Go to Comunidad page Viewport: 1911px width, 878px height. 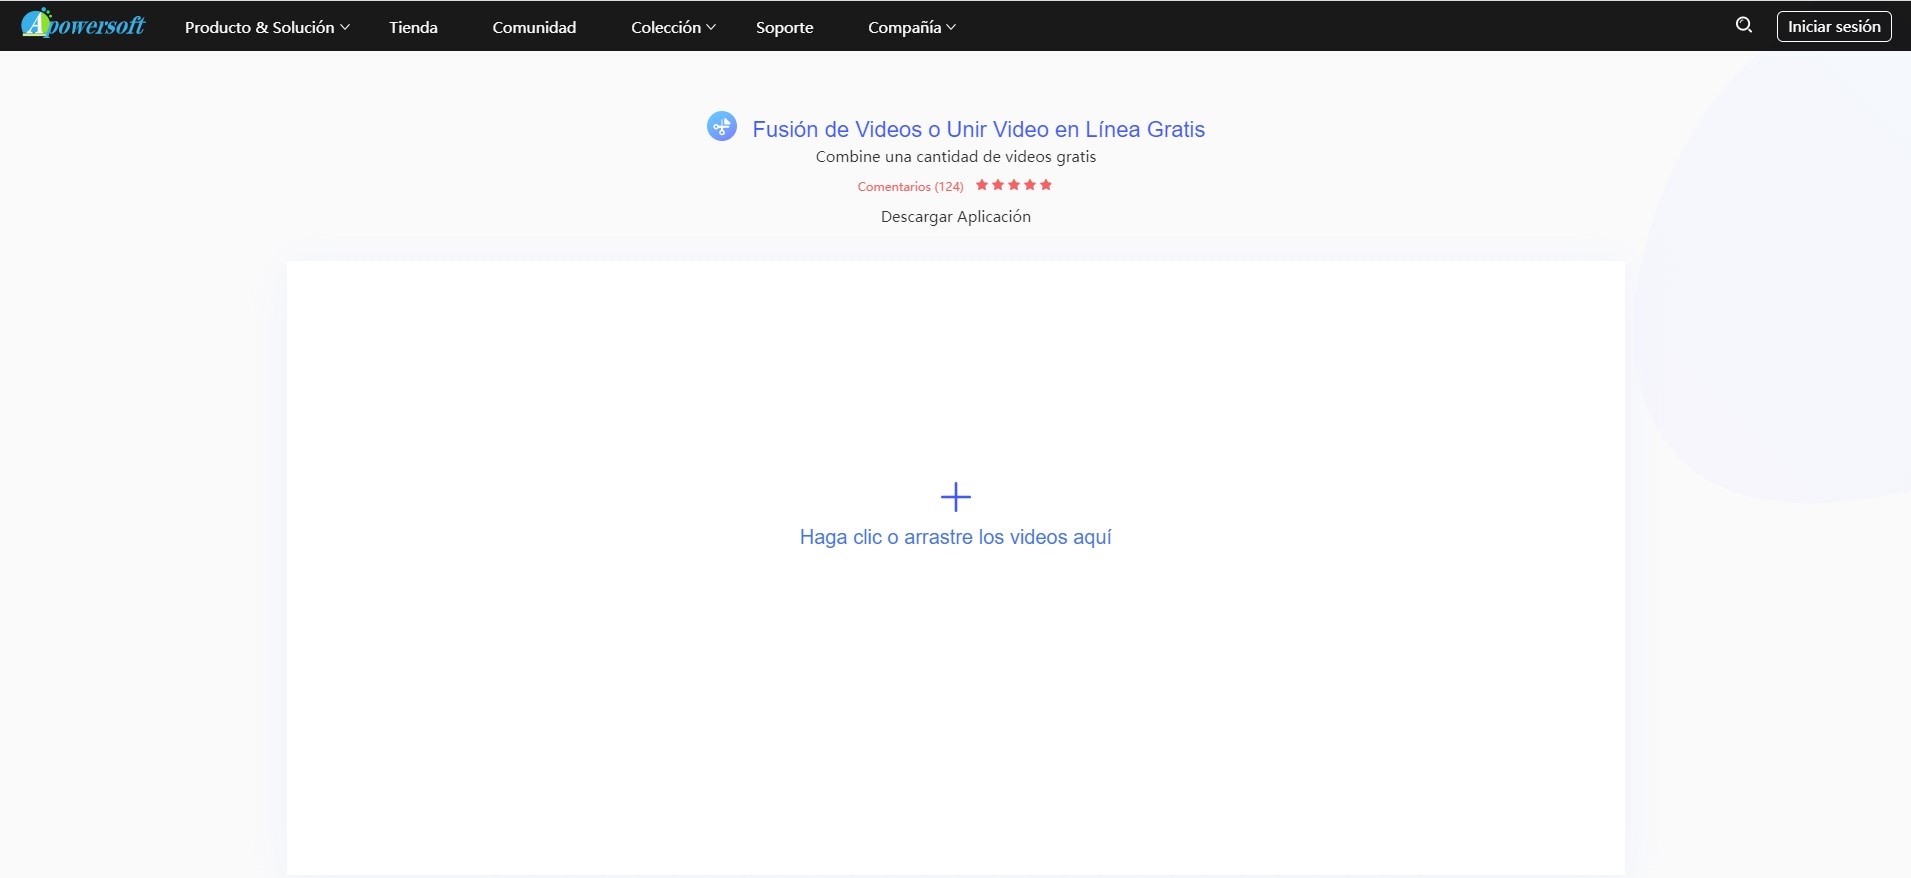[534, 27]
